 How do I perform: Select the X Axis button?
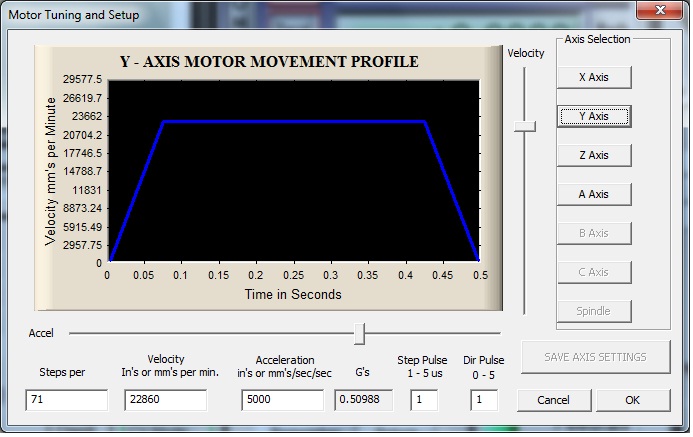[x=594, y=77]
